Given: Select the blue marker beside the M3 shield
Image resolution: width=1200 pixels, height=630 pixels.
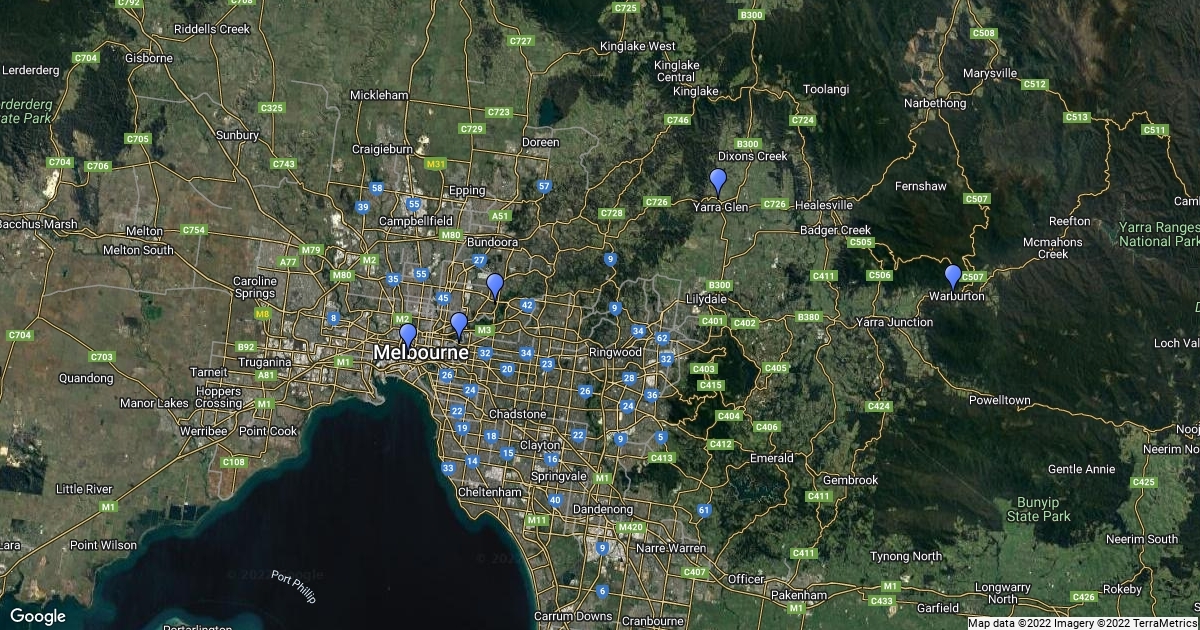Looking at the screenshot, I should click(458, 324).
